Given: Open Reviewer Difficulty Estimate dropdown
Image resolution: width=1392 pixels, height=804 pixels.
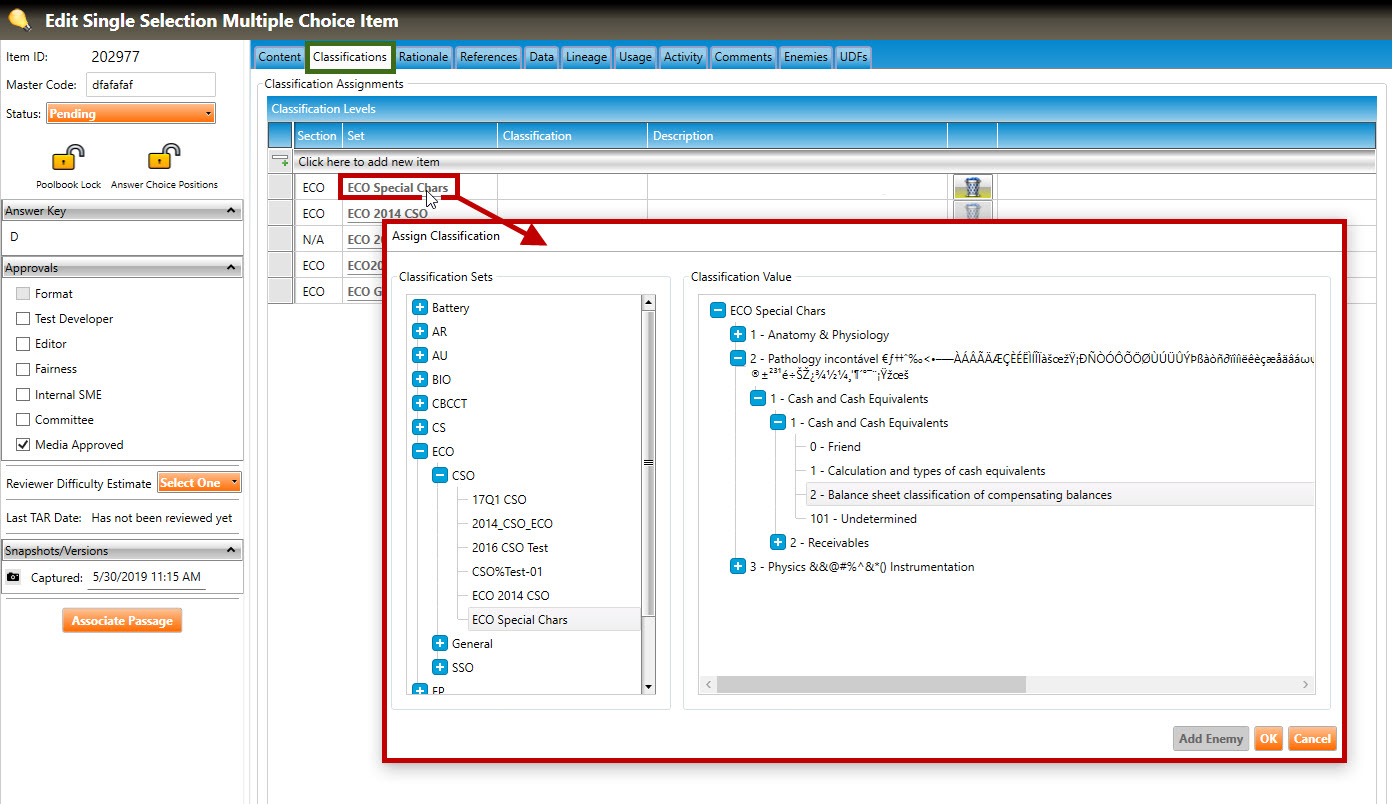Looking at the screenshot, I should click(199, 483).
